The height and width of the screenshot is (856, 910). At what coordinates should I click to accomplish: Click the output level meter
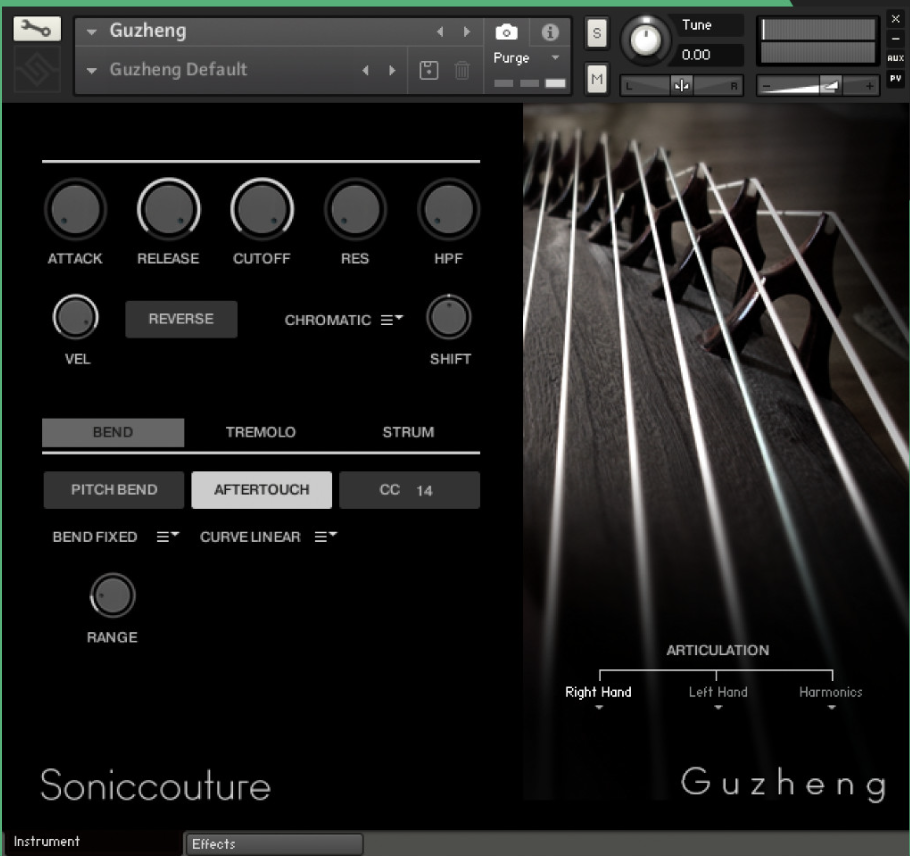pyautogui.click(x=818, y=41)
